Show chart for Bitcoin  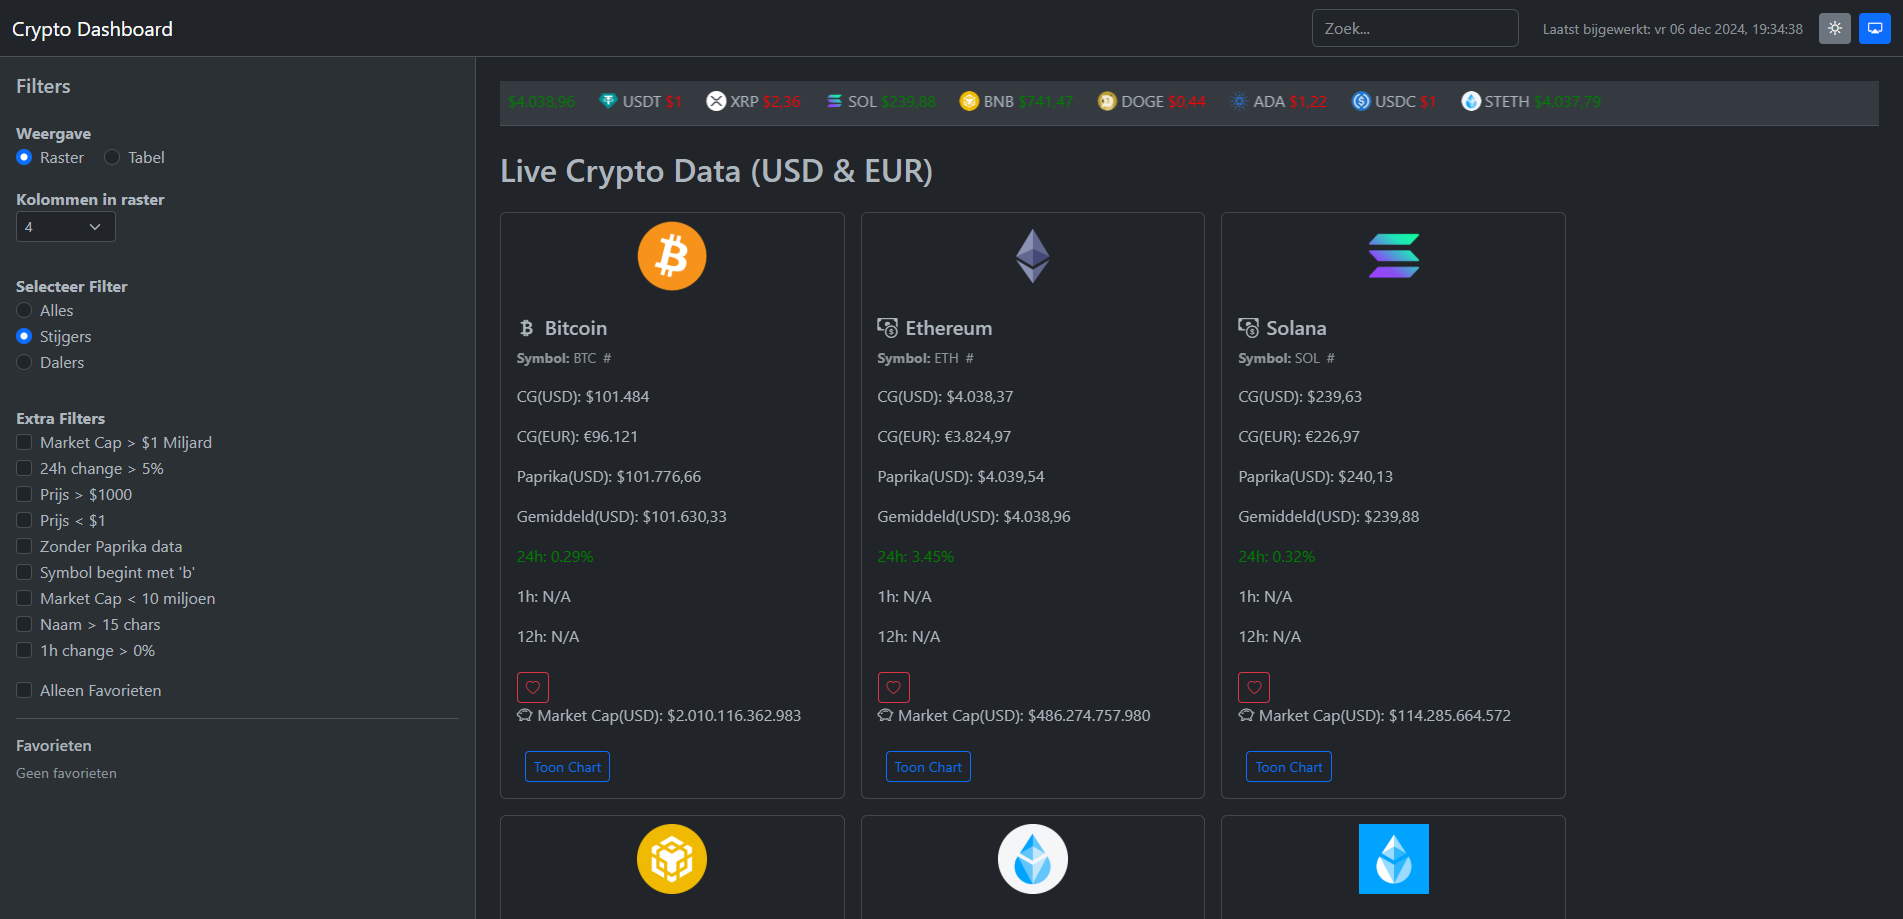click(x=567, y=767)
